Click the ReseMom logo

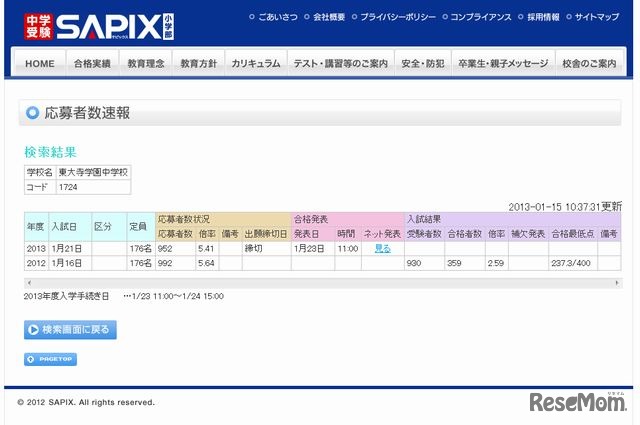pos(577,401)
